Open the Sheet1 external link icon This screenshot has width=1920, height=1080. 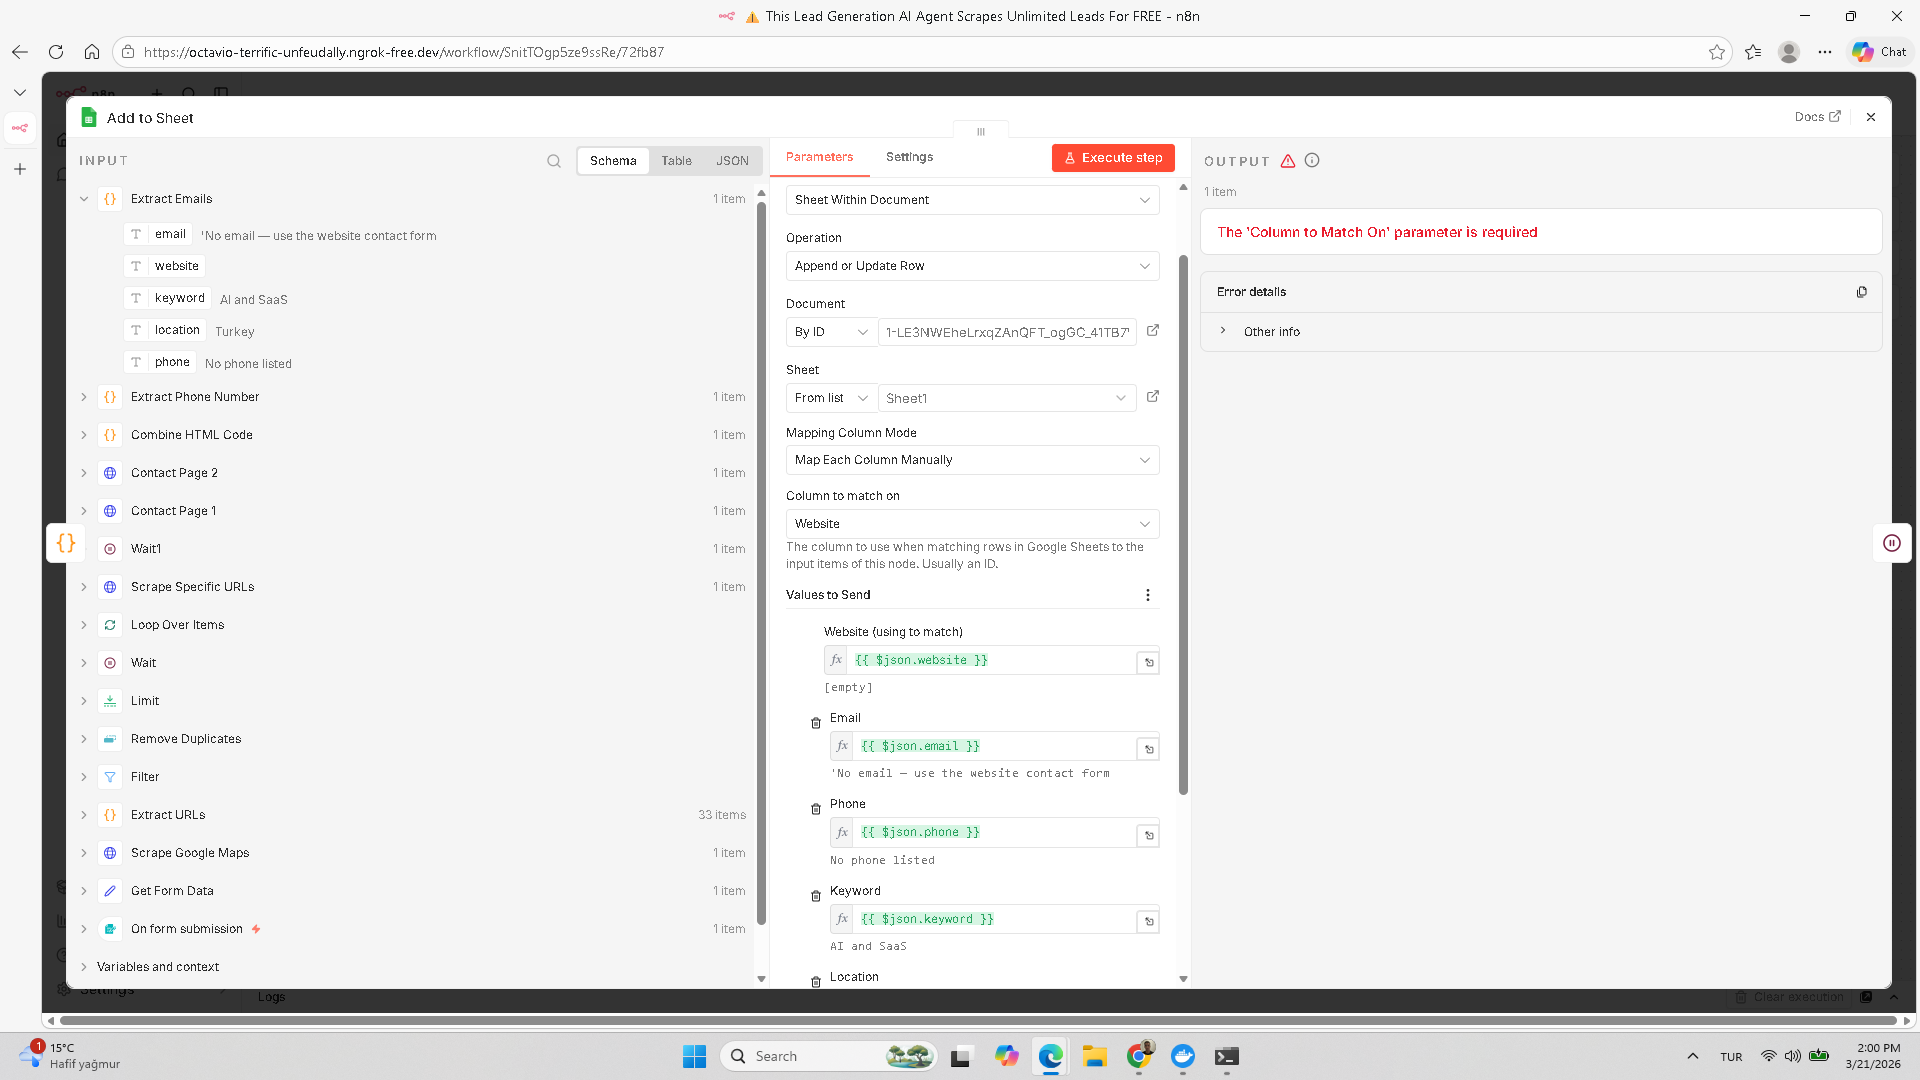1153,397
